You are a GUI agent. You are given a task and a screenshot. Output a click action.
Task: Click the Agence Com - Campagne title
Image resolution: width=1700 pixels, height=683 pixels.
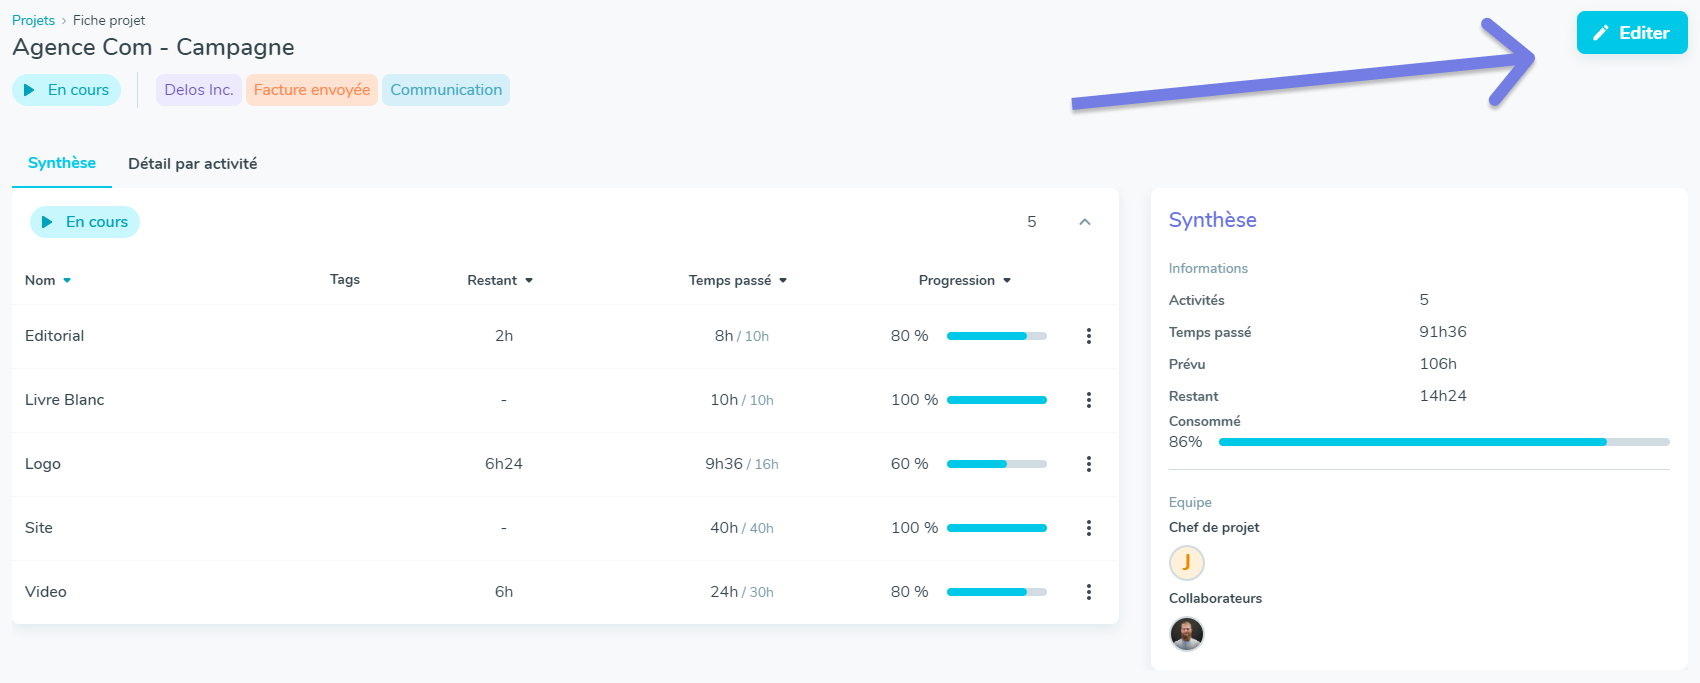[x=153, y=47]
